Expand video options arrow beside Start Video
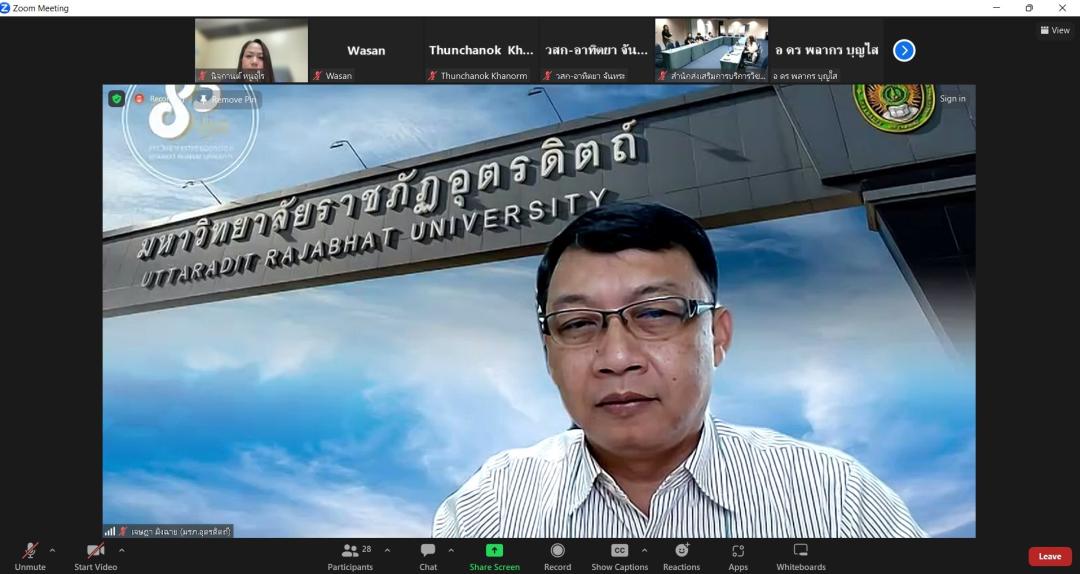The height and width of the screenshot is (574, 1080). [x=122, y=550]
